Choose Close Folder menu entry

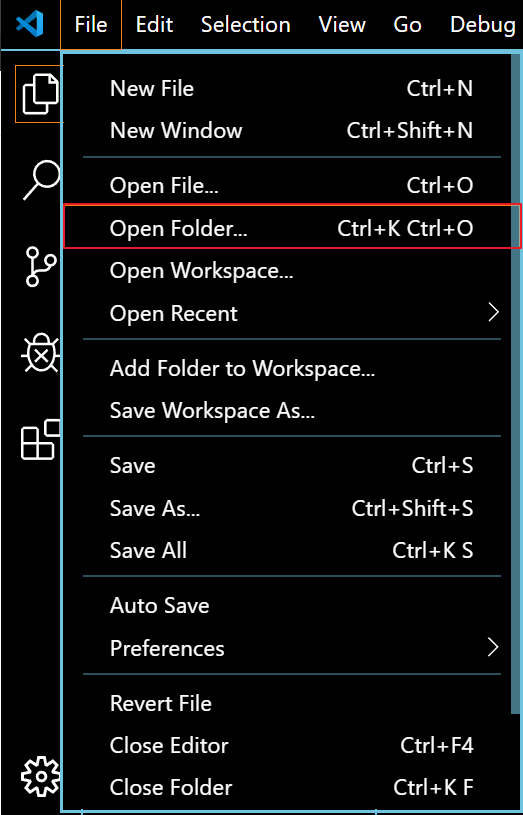pyautogui.click(x=292, y=787)
